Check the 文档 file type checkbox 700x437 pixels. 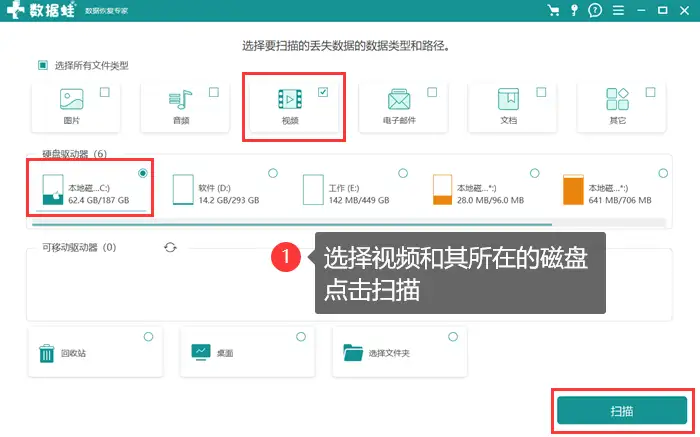[x=541, y=92]
